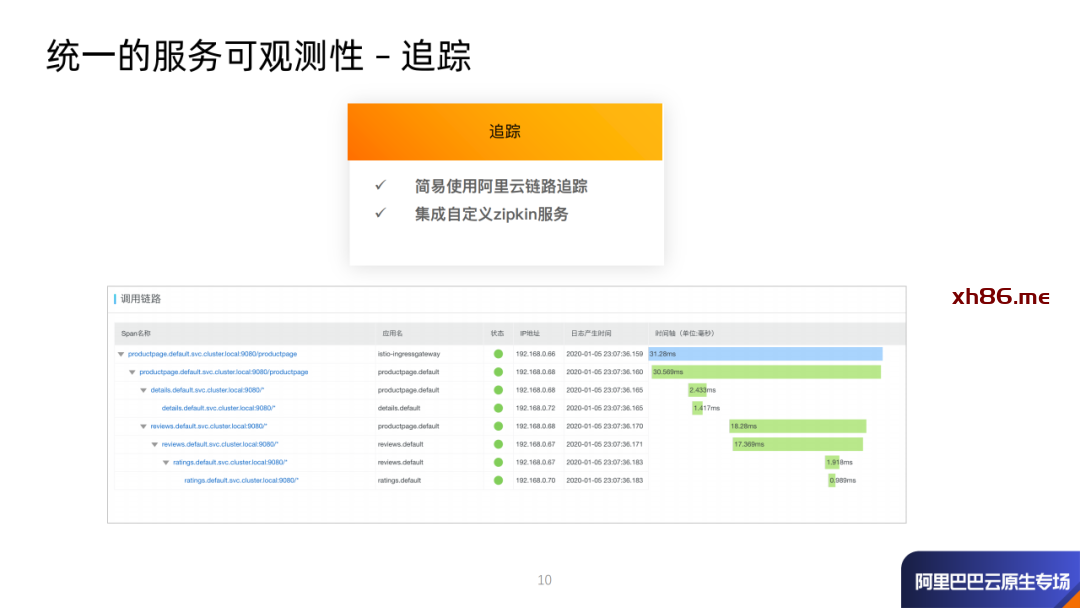This screenshot has width=1080, height=608.
Task: Click the 阿里巴巴云原生专场 badge
Action: click(990, 581)
